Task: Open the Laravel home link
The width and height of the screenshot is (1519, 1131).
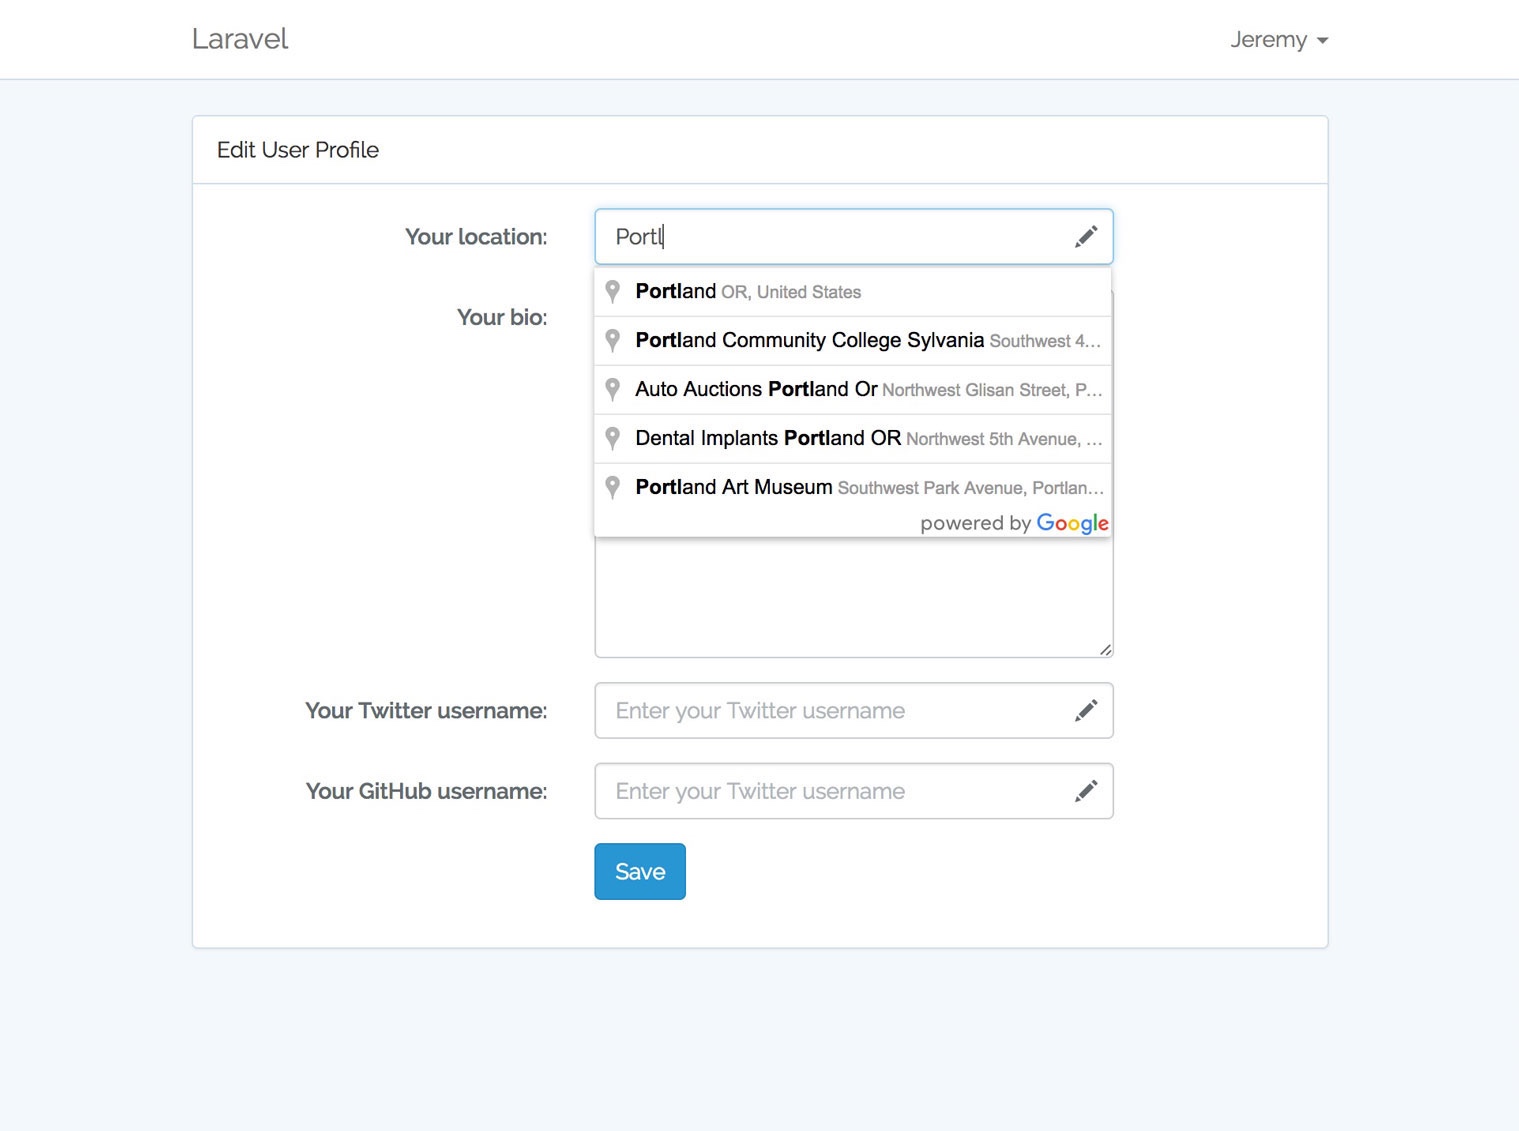Action: point(239,38)
